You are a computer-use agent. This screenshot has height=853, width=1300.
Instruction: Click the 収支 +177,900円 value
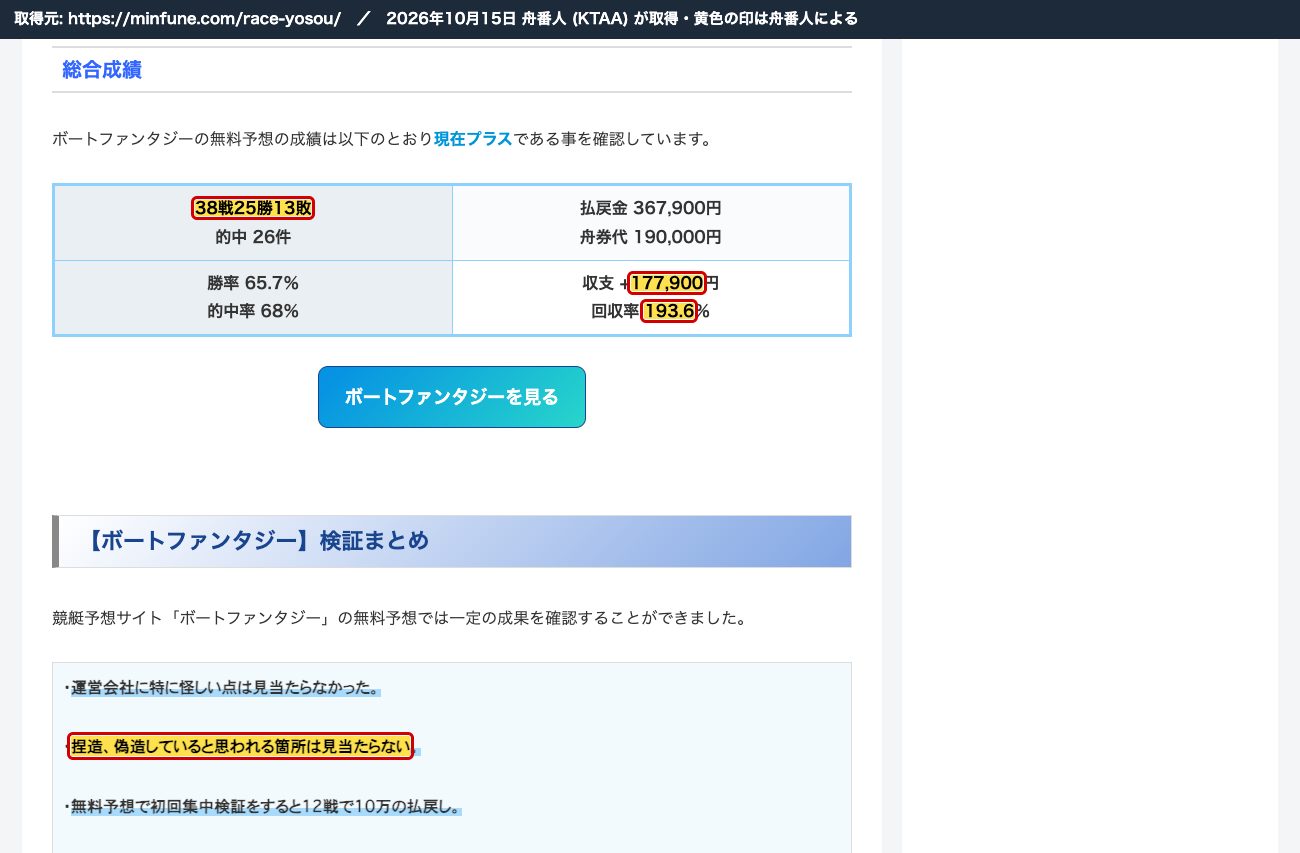tap(651, 283)
